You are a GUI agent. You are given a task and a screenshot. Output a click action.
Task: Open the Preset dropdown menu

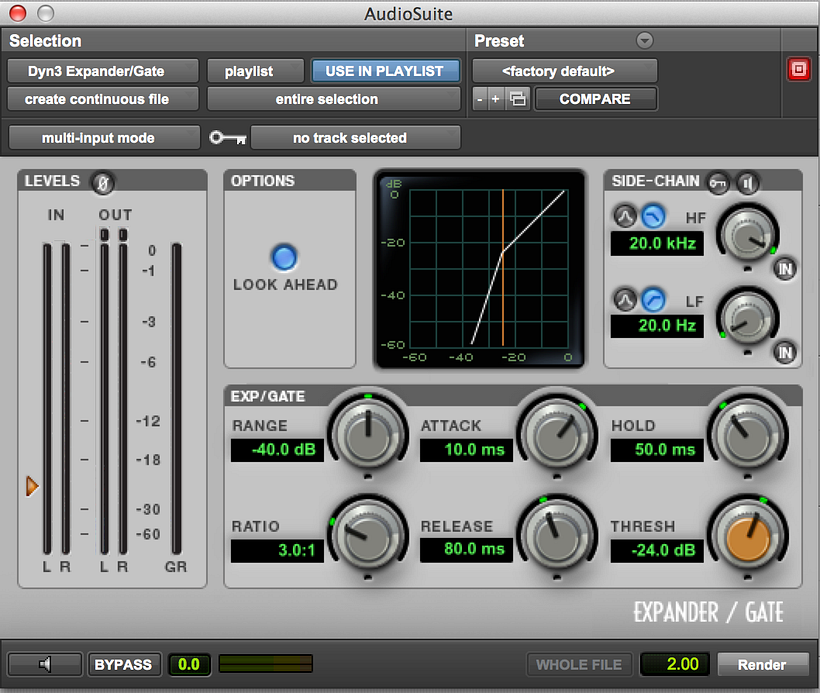tap(643, 41)
